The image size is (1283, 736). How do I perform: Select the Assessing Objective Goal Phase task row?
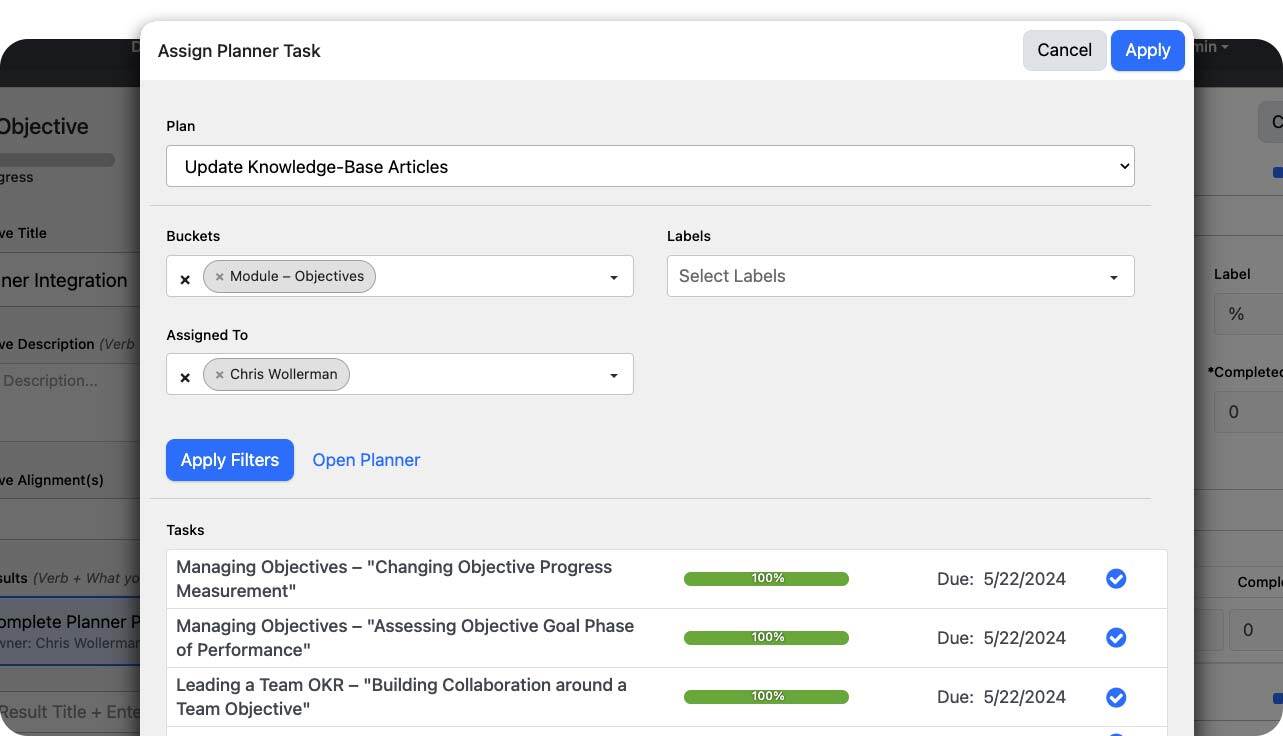405,638
